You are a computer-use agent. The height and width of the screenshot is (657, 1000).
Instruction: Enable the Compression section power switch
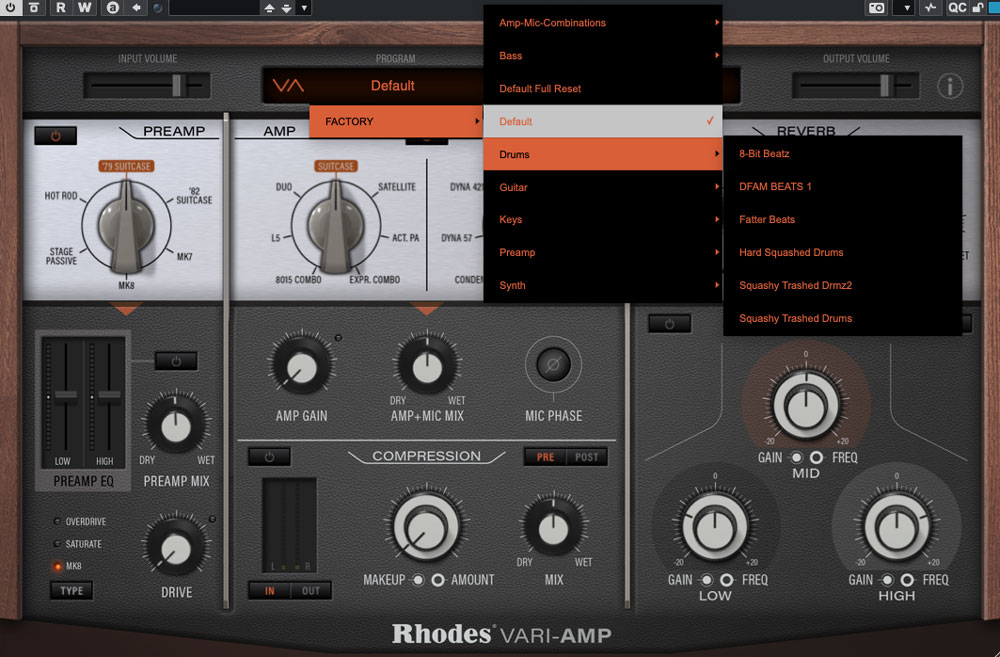coord(268,455)
